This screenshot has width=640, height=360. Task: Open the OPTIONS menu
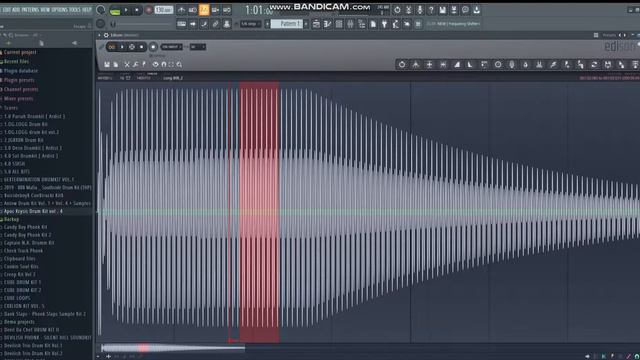60,9
